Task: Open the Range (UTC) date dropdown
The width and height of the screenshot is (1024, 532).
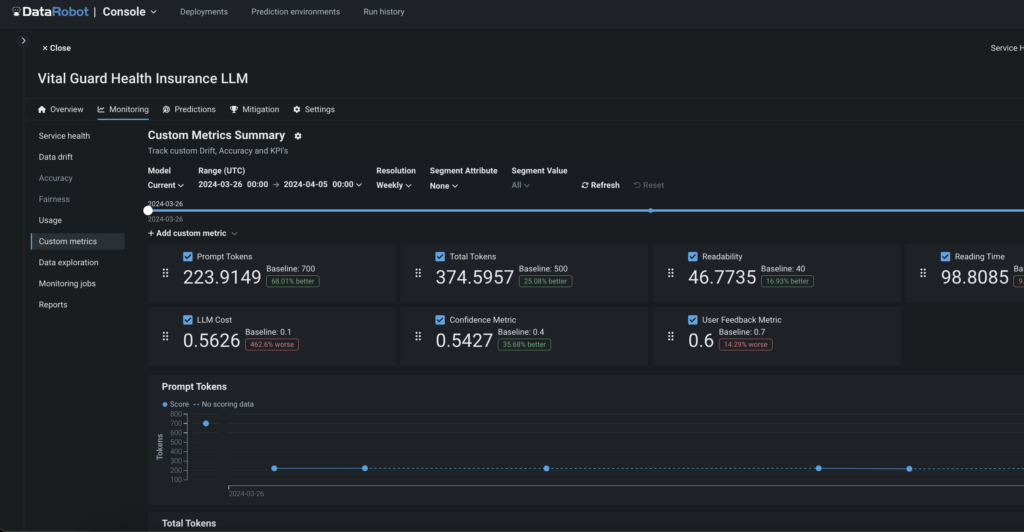Action: (x=280, y=185)
